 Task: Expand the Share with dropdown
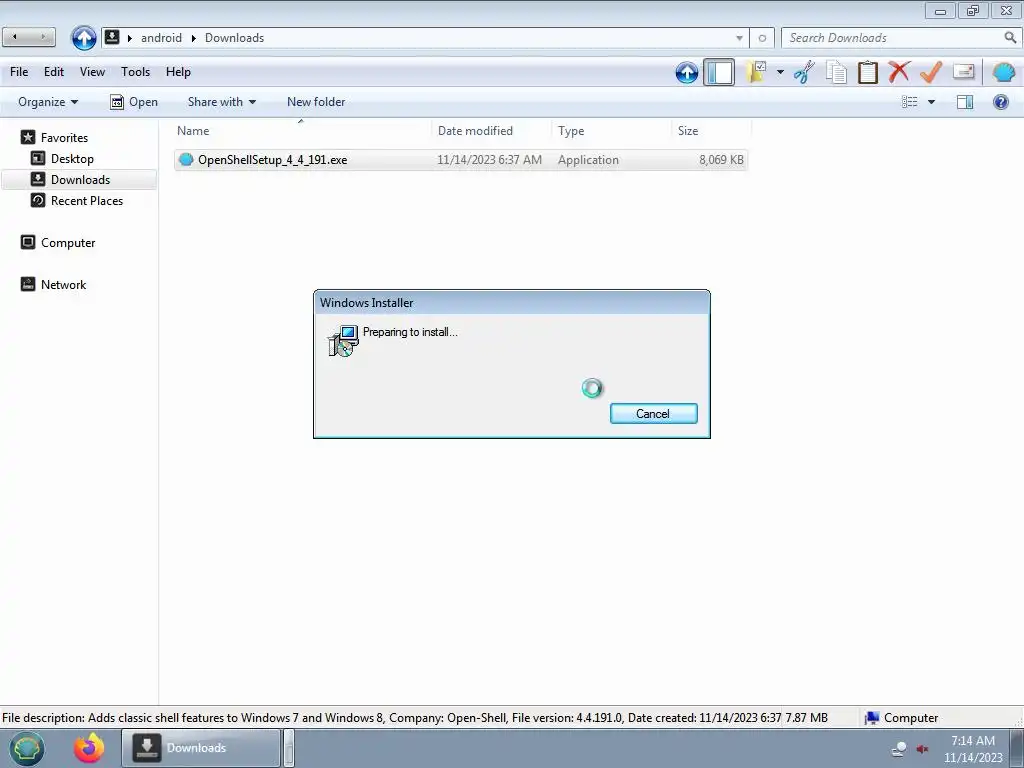221,102
